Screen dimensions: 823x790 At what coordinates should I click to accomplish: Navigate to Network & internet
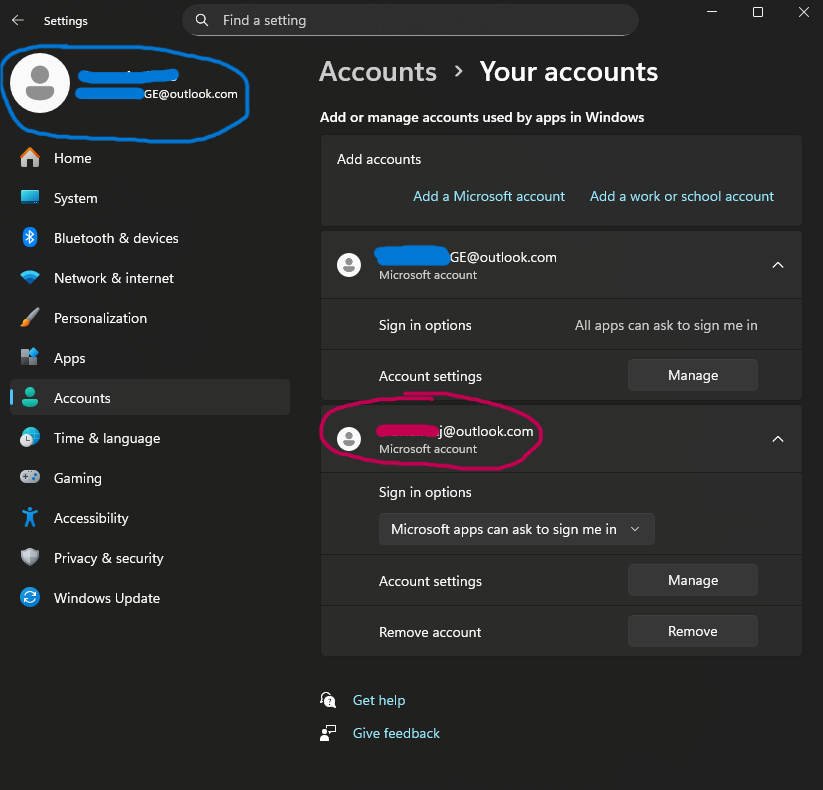tap(150, 278)
